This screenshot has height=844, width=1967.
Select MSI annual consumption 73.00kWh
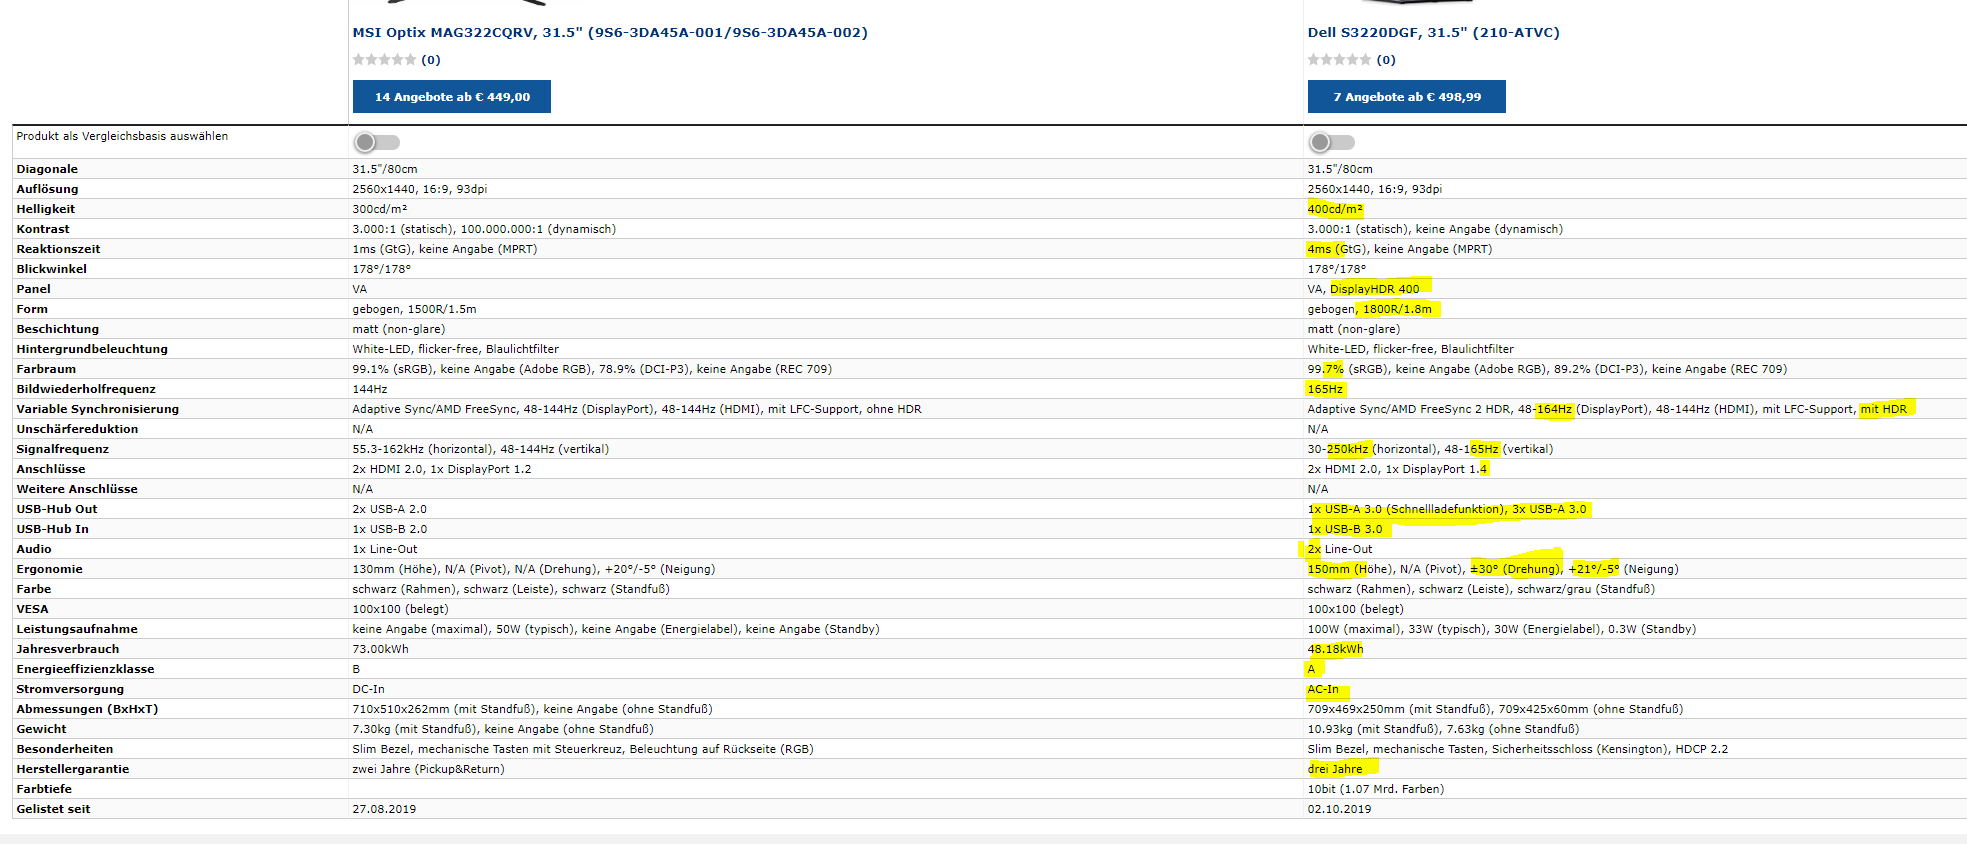tap(381, 649)
